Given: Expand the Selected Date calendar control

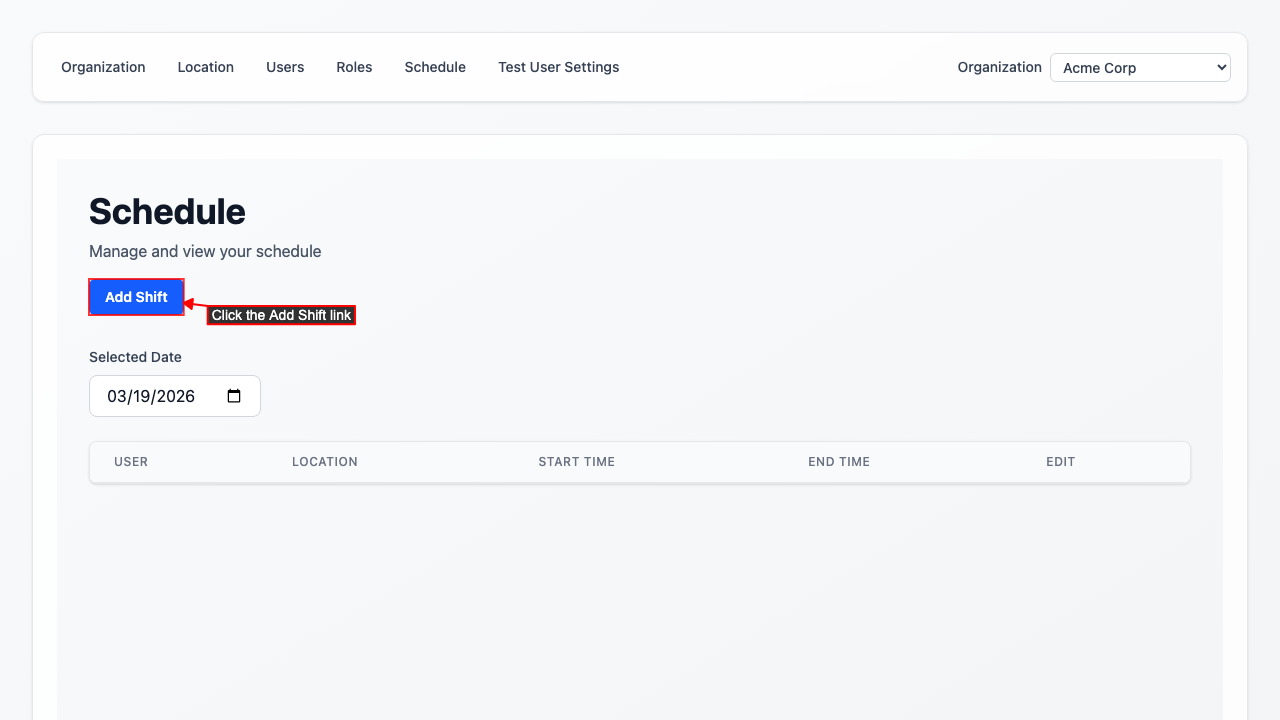Looking at the screenshot, I should pos(233,396).
